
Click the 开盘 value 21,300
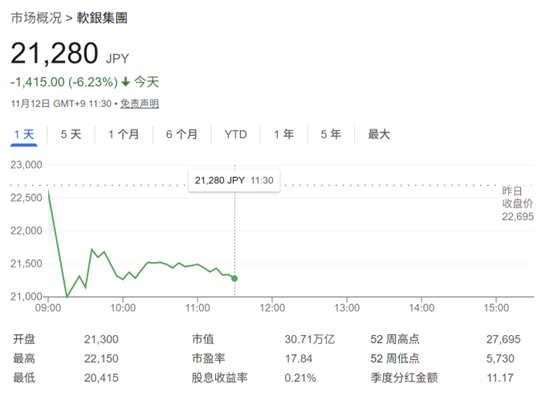(101, 339)
